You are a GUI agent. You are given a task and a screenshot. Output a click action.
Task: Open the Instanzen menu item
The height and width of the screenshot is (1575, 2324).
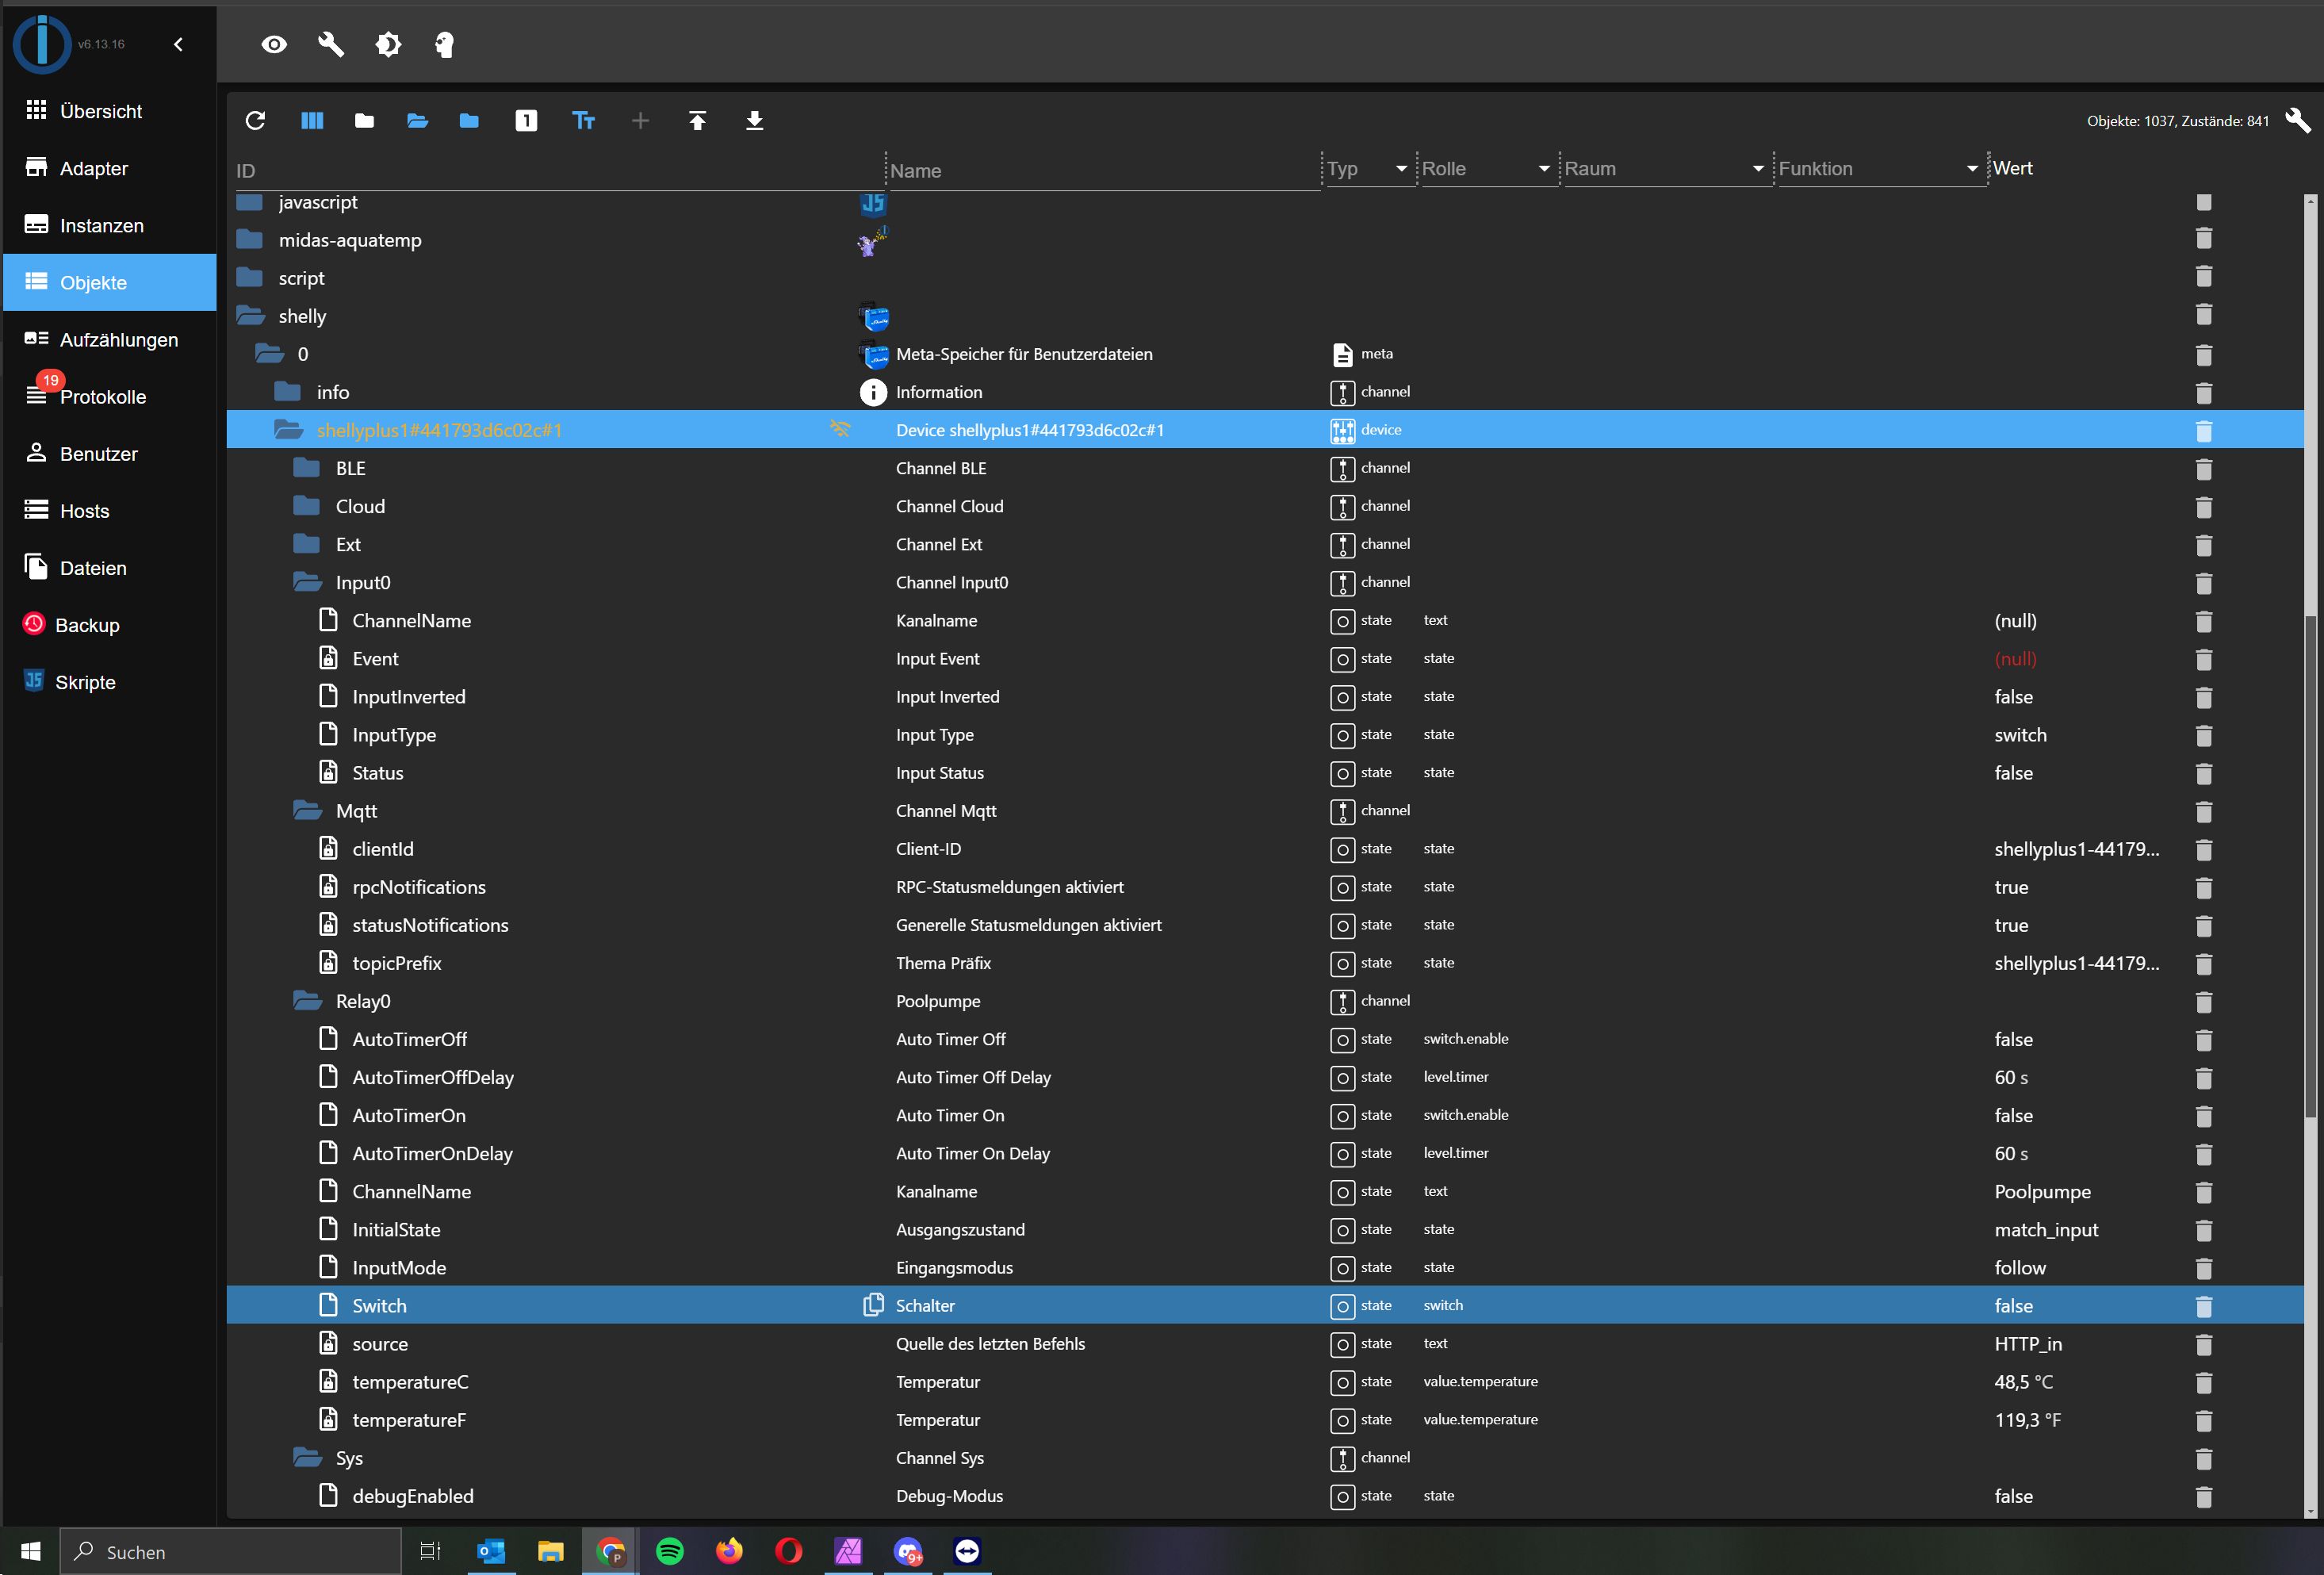[x=101, y=226]
